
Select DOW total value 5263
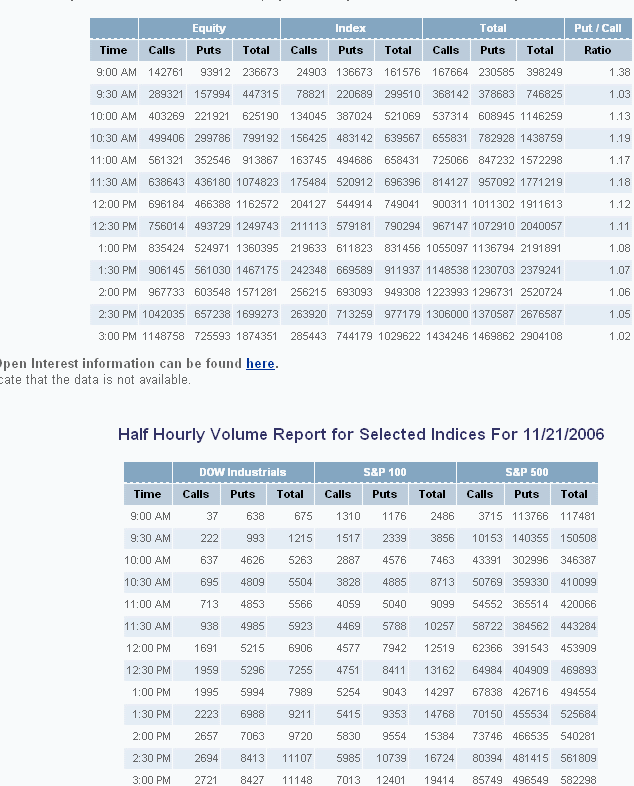(300, 560)
